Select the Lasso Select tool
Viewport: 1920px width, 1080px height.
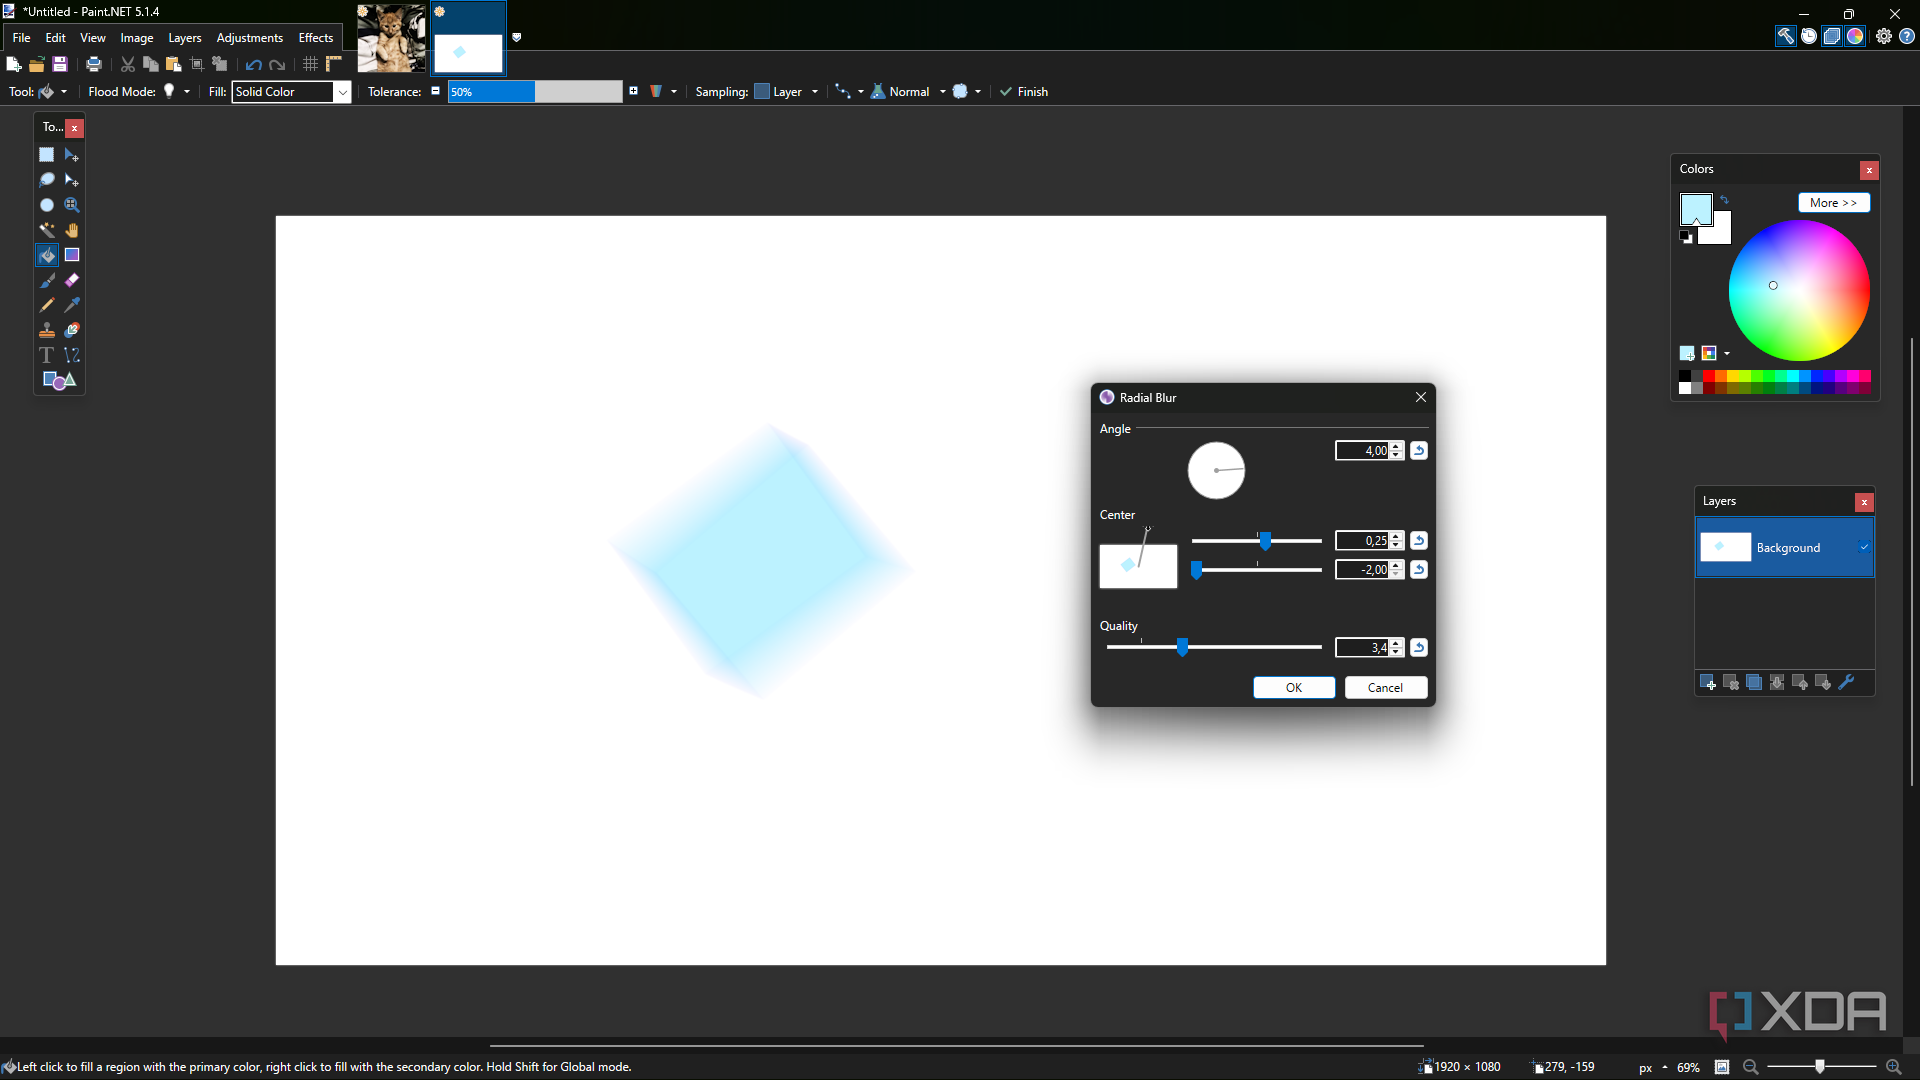46,180
